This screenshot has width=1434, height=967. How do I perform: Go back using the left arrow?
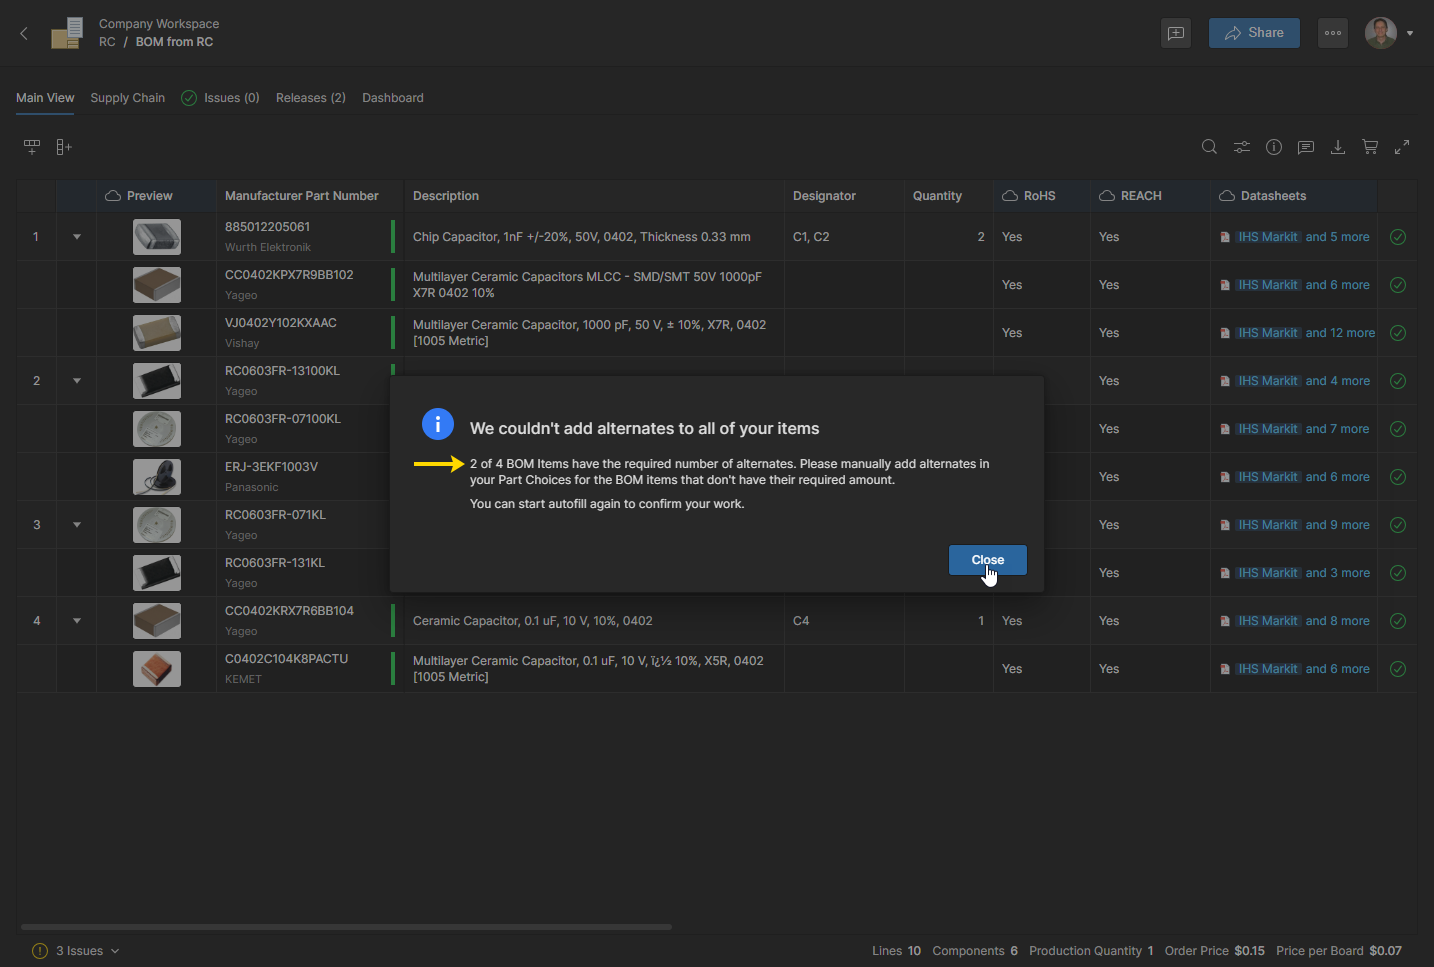pos(24,33)
